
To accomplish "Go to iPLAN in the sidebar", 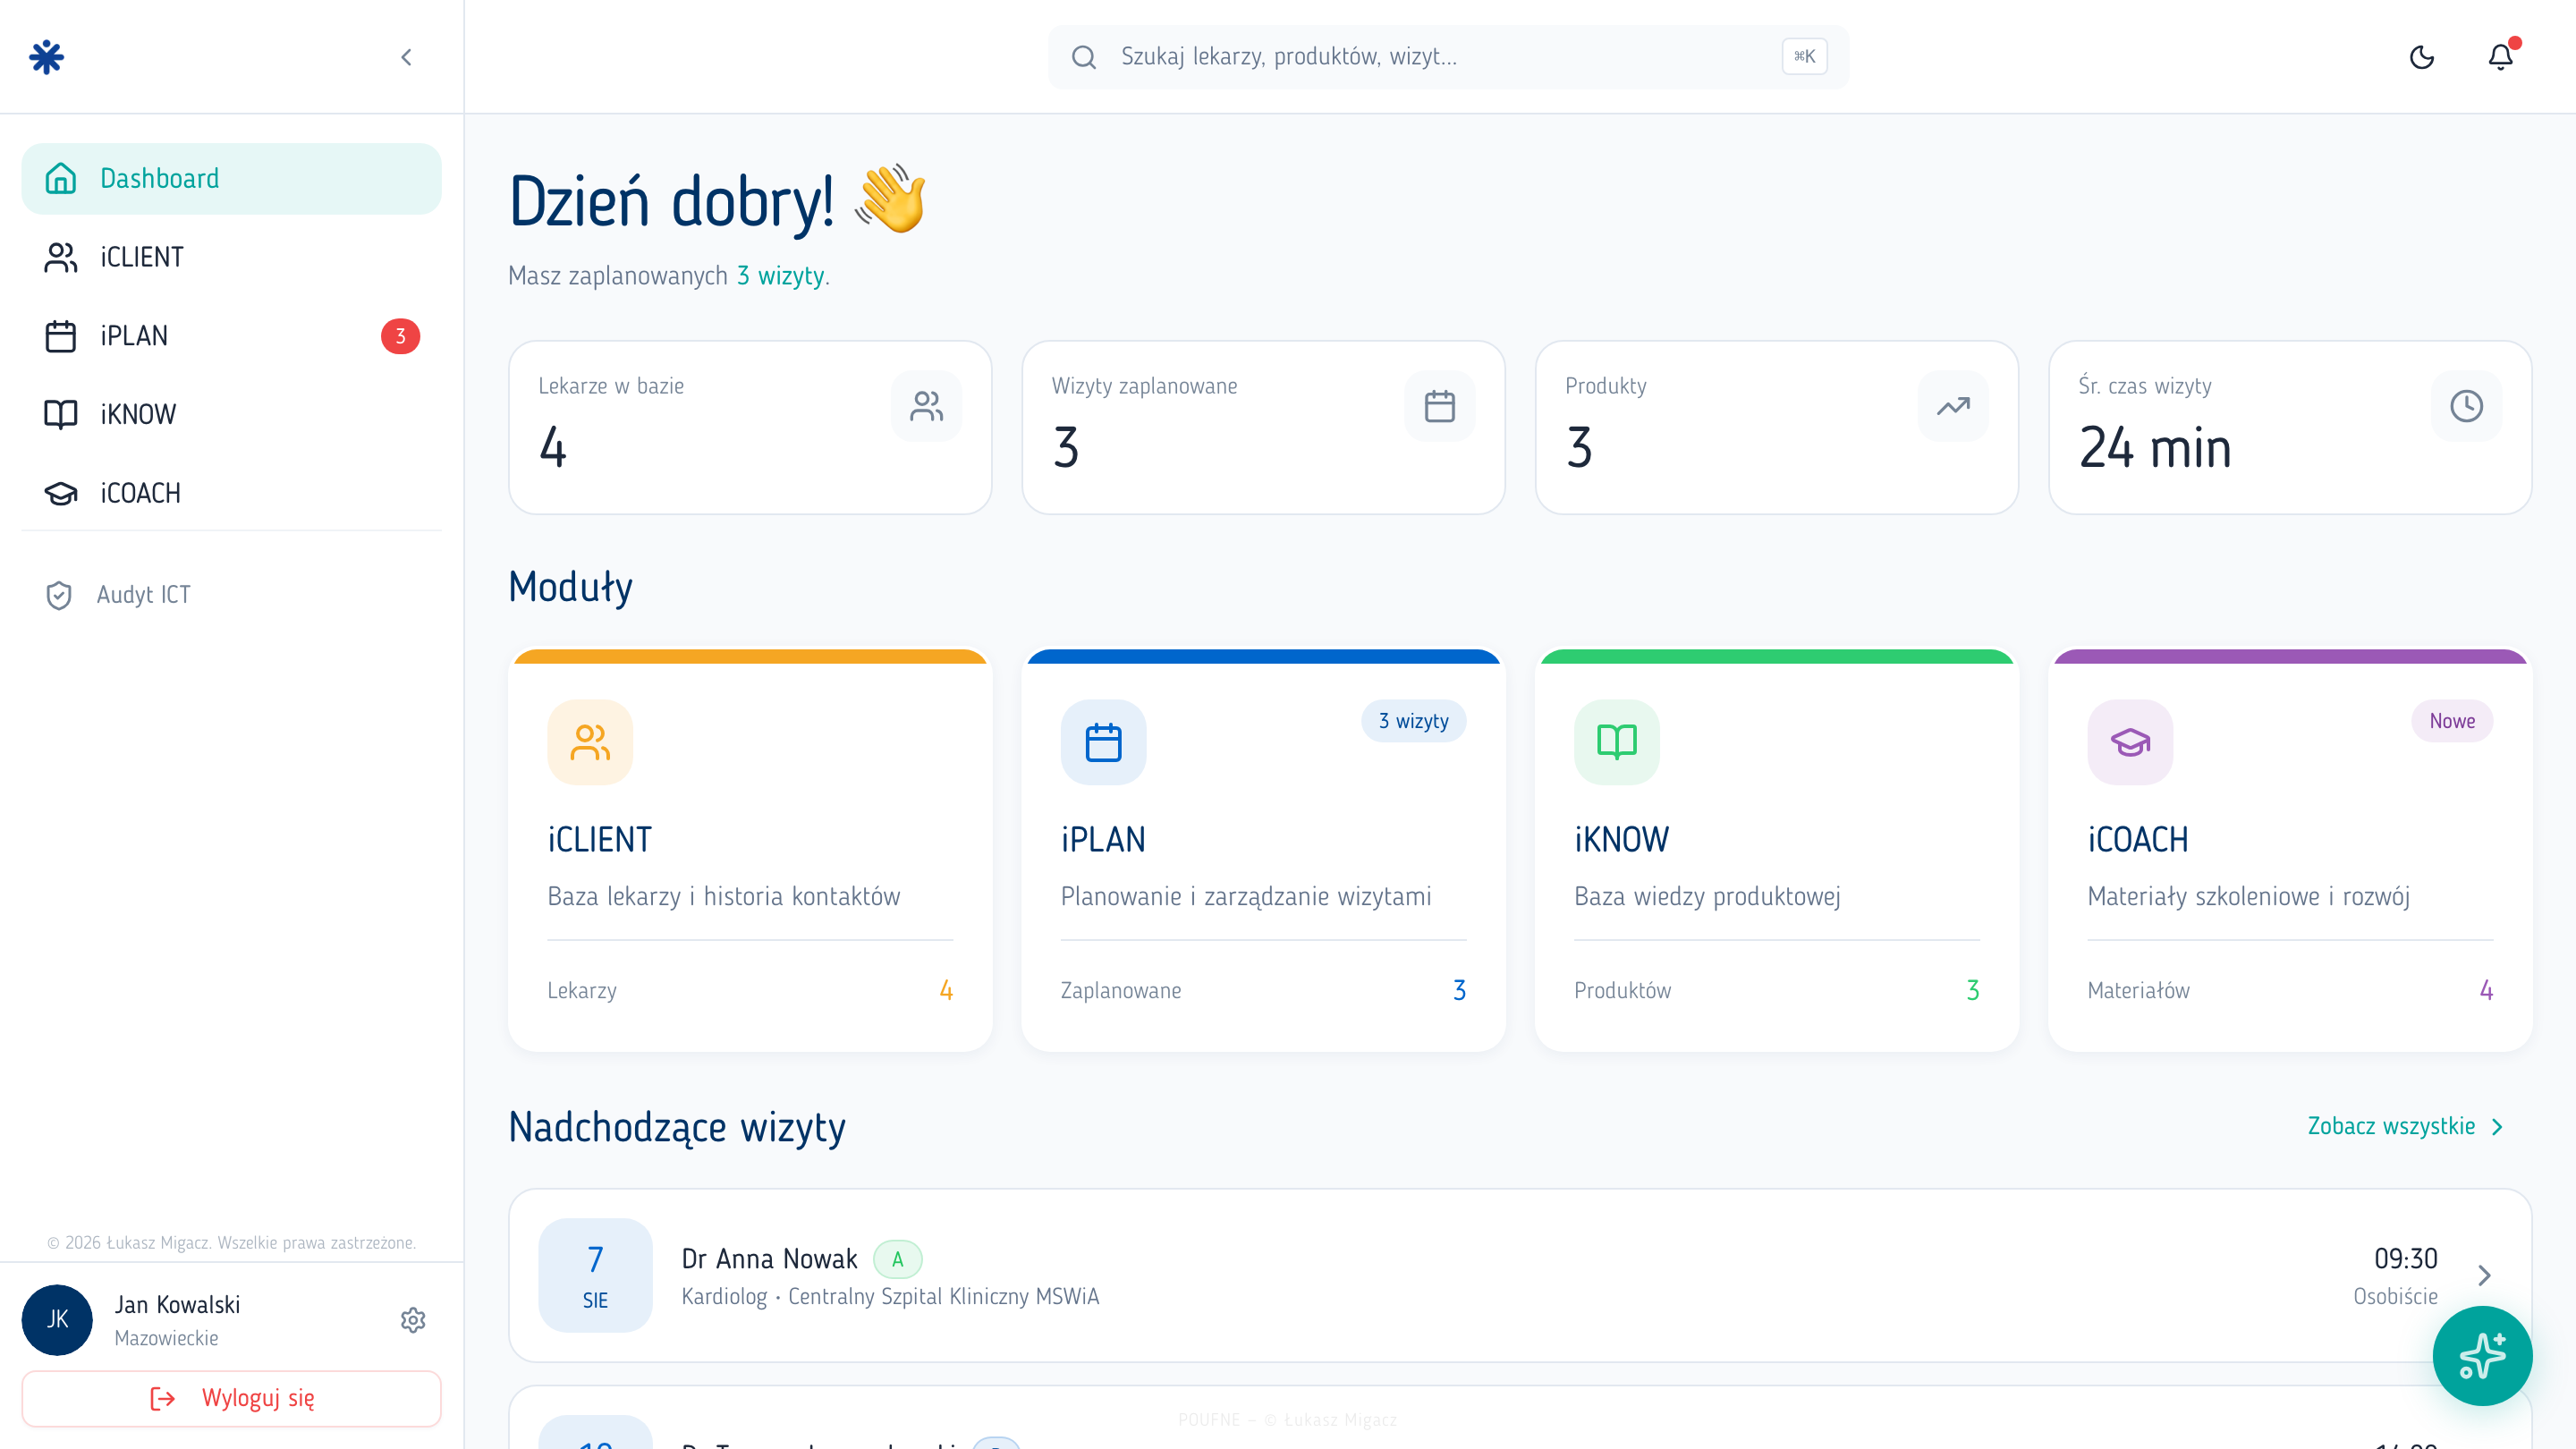I will (x=231, y=336).
